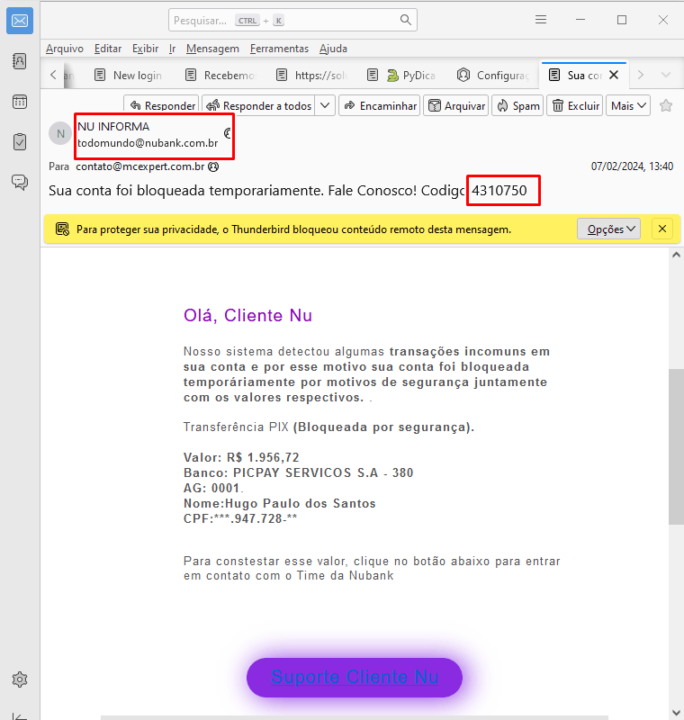Dismiss the yellow privacy notification bar
Image resolution: width=684 pixels, height=720 pixels.
pos(662,229)
